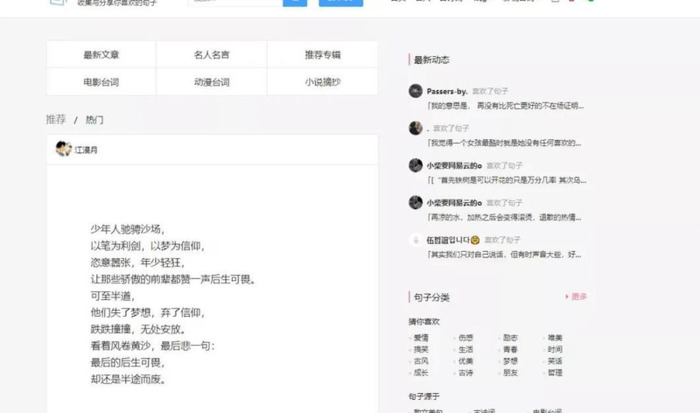The image size is (700, 413).
Task: Click the 句子分类 section heading
Action: point(431,297)
